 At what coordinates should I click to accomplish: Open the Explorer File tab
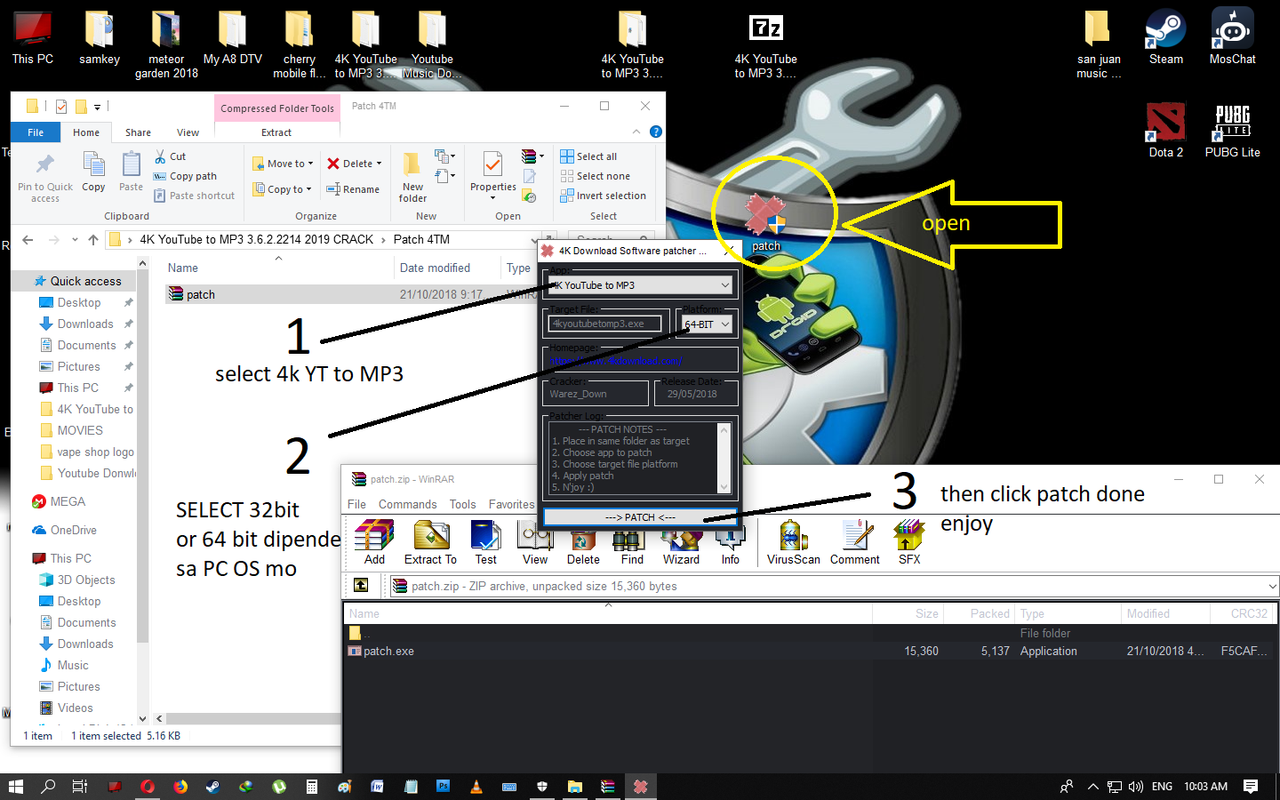click(36, 132)
